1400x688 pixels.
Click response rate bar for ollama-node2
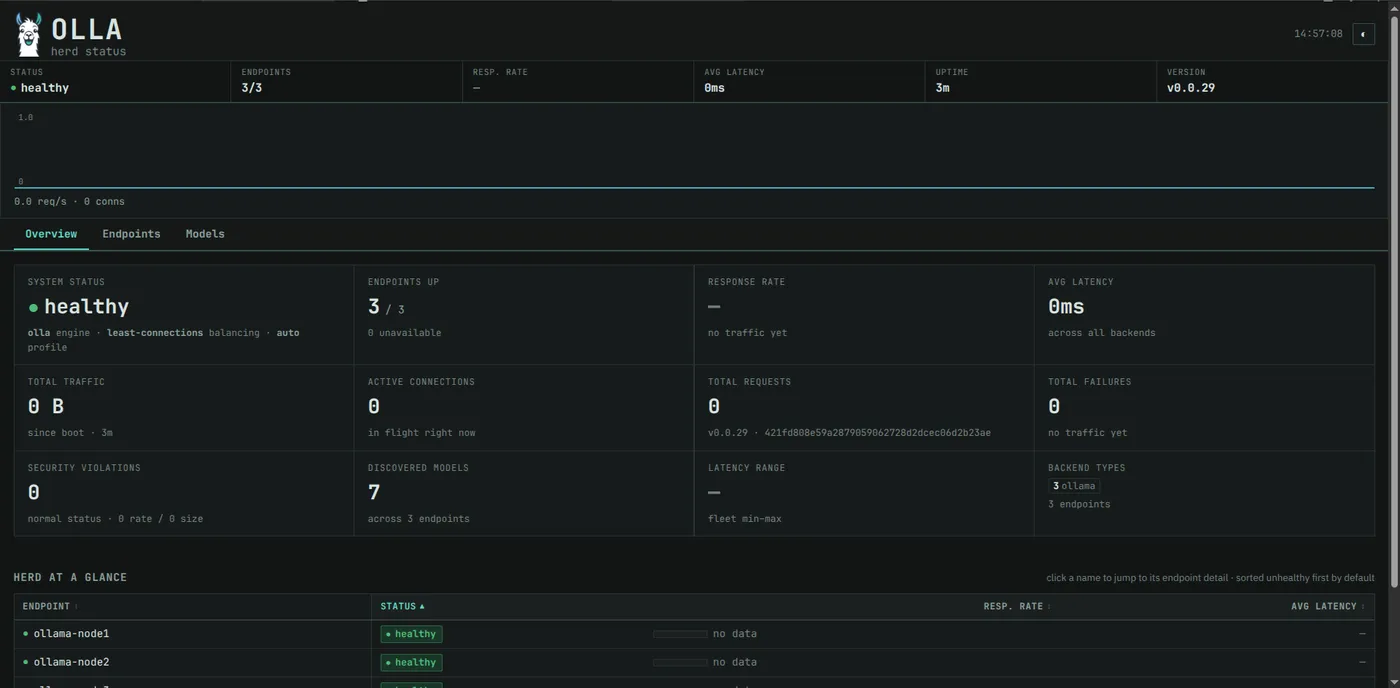click(680, 662)
